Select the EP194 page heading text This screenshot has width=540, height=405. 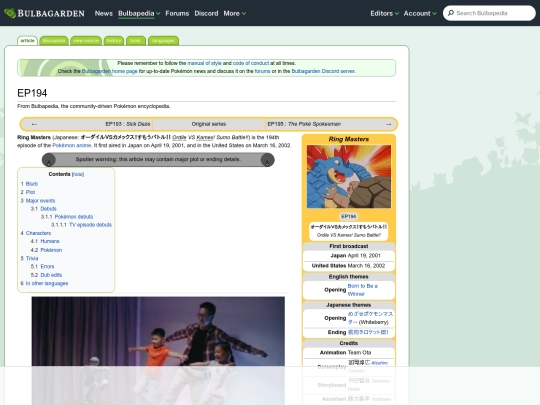(32, 93)
